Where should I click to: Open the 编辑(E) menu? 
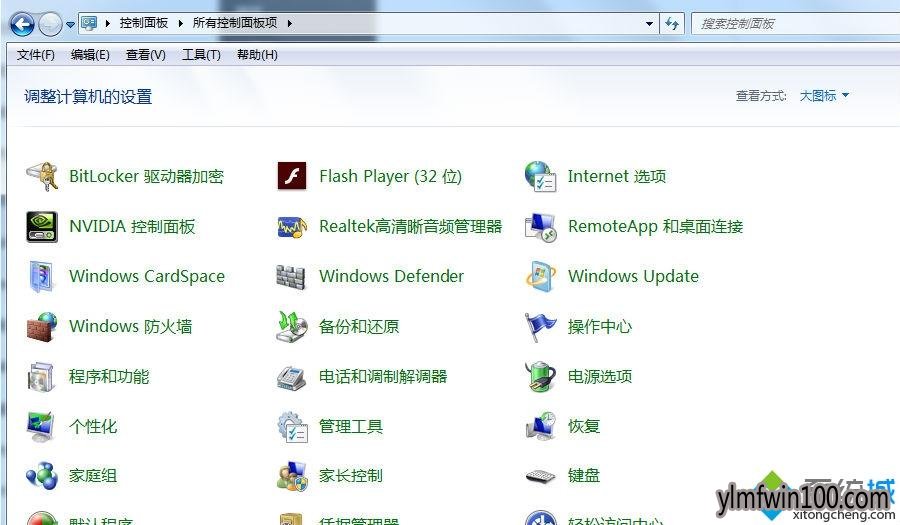[90, 55]
